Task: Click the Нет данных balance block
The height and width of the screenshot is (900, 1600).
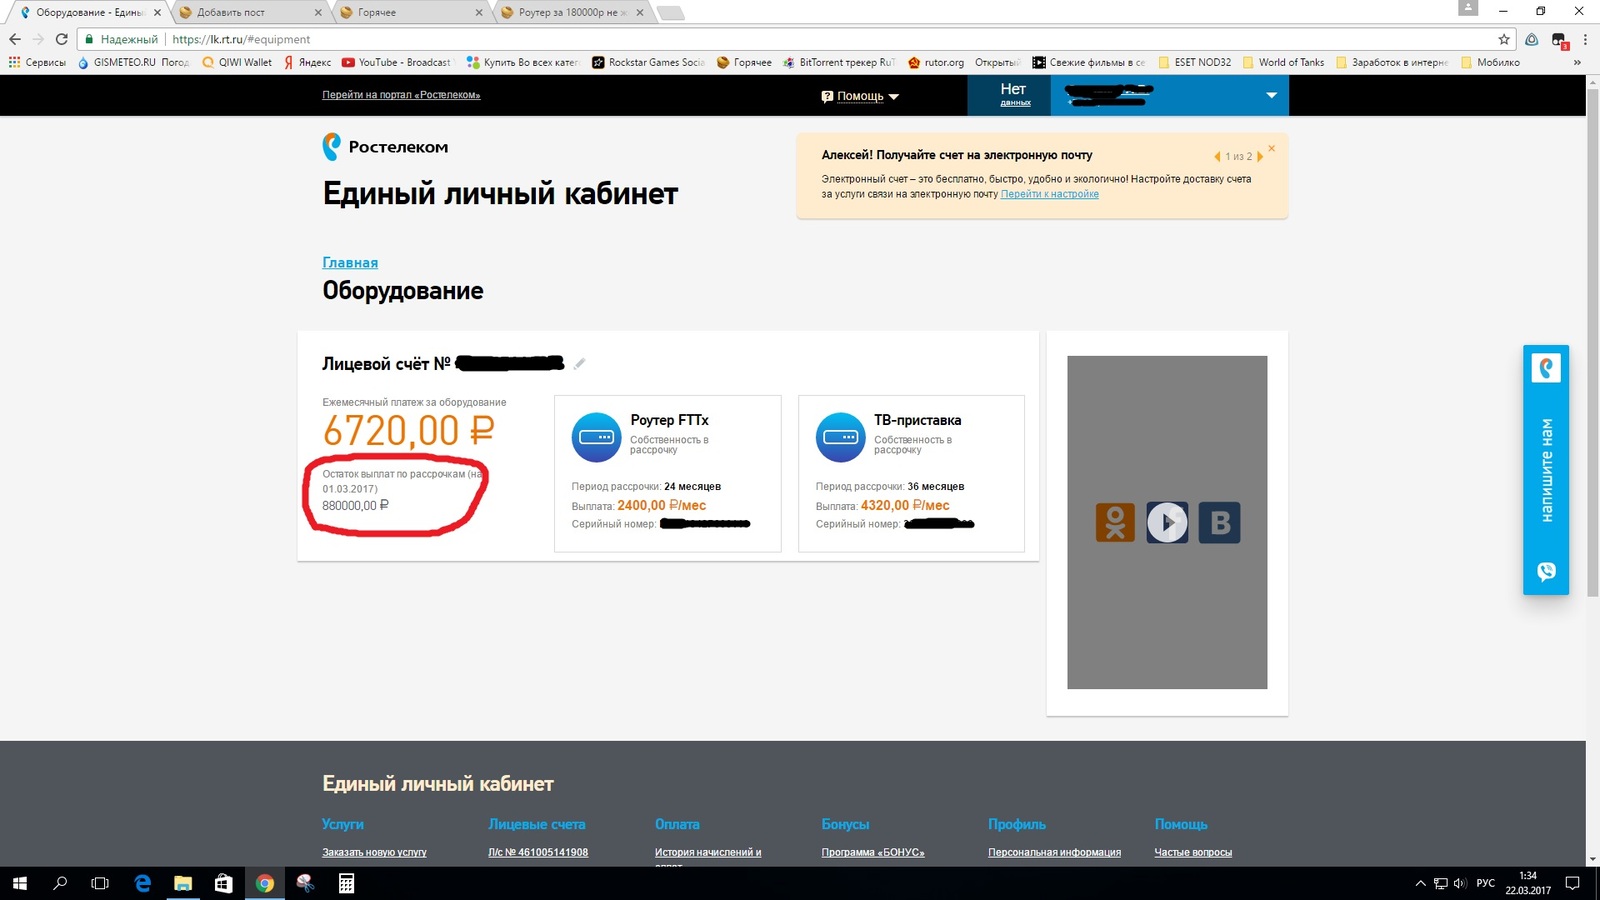Action: [1009, 95]
